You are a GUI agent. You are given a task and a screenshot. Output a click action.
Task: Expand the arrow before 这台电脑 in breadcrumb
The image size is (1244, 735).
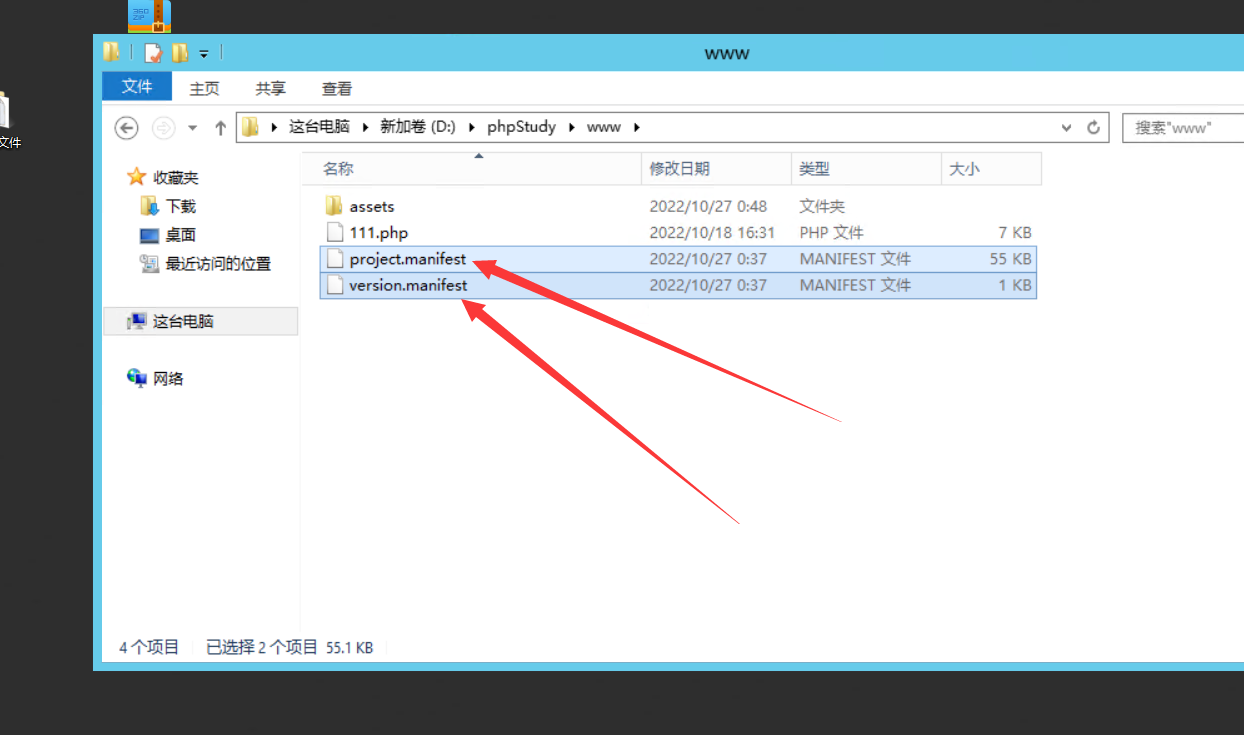[x=274, y=127]
